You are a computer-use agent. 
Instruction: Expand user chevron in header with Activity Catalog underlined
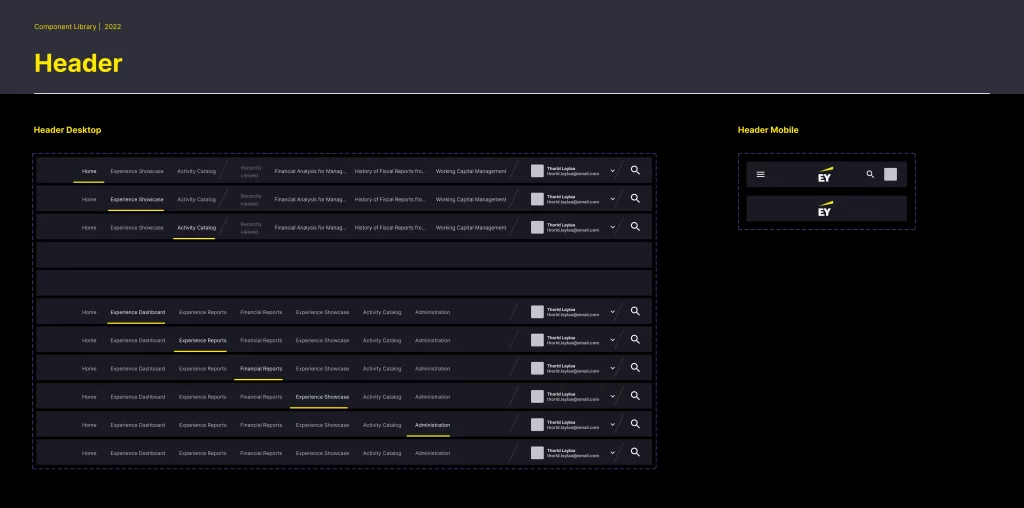click(x=613, y=227)
